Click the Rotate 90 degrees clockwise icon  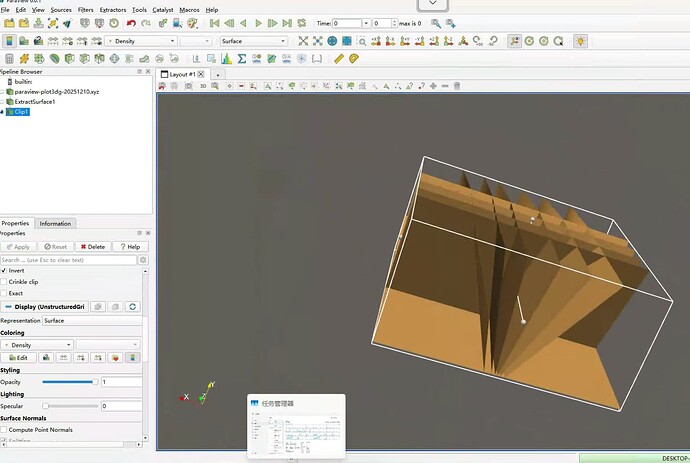coord(476,41)
